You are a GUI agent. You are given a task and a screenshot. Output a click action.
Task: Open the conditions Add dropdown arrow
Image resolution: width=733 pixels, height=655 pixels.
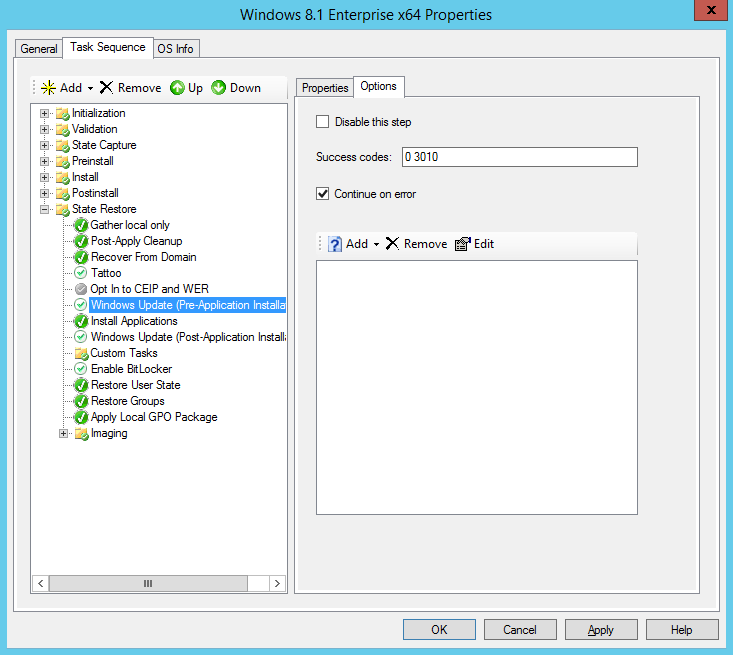376,245
